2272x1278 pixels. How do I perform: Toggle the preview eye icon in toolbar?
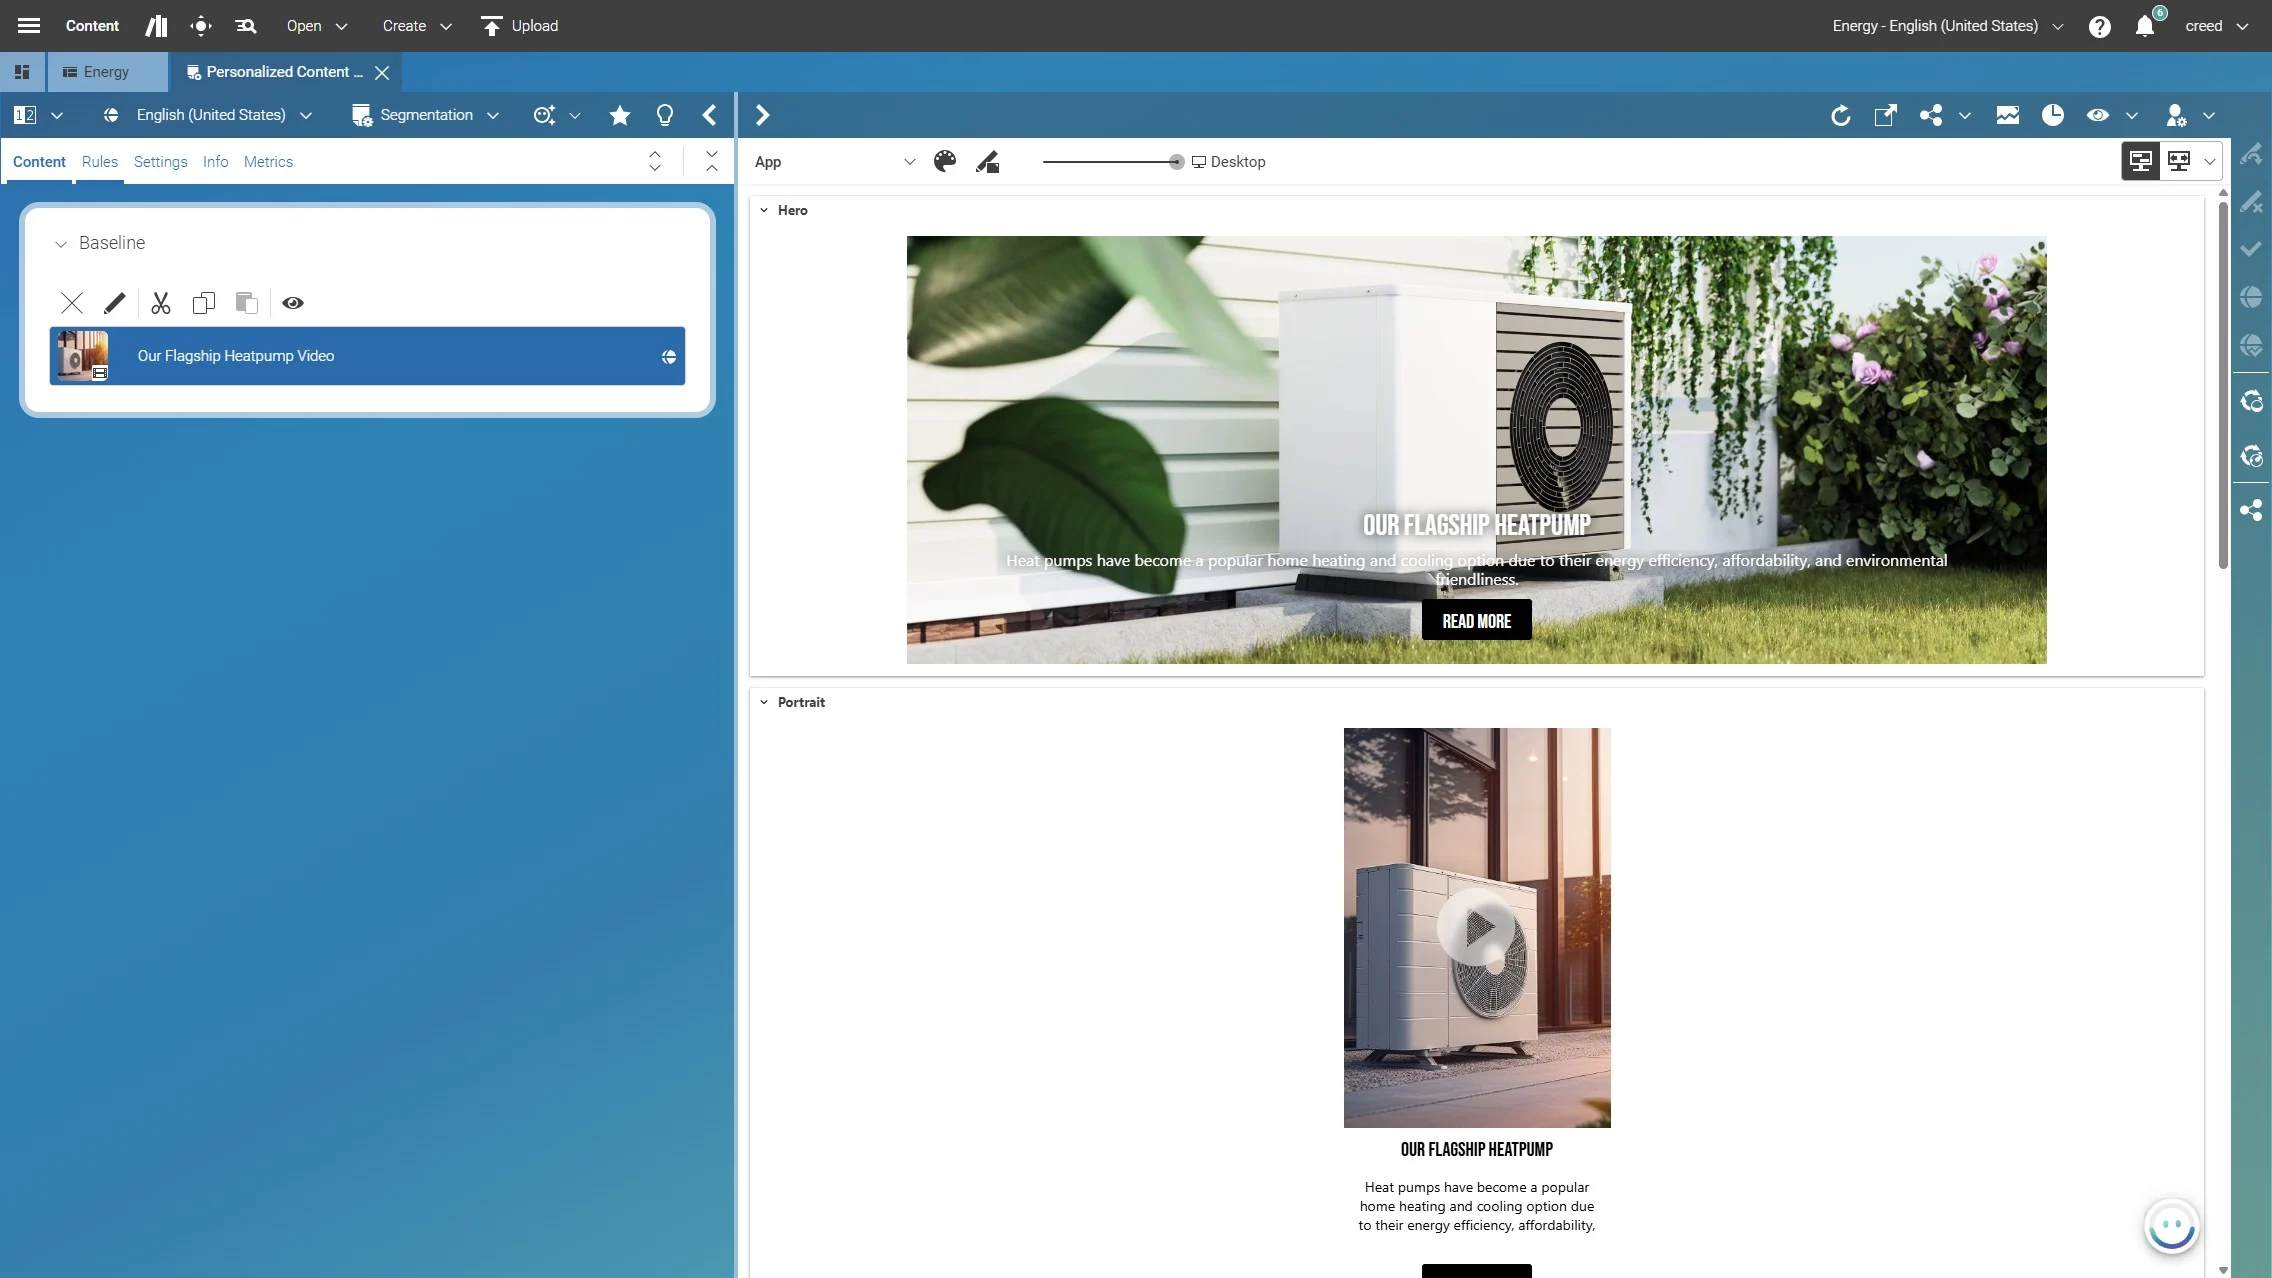(2097, 115)
